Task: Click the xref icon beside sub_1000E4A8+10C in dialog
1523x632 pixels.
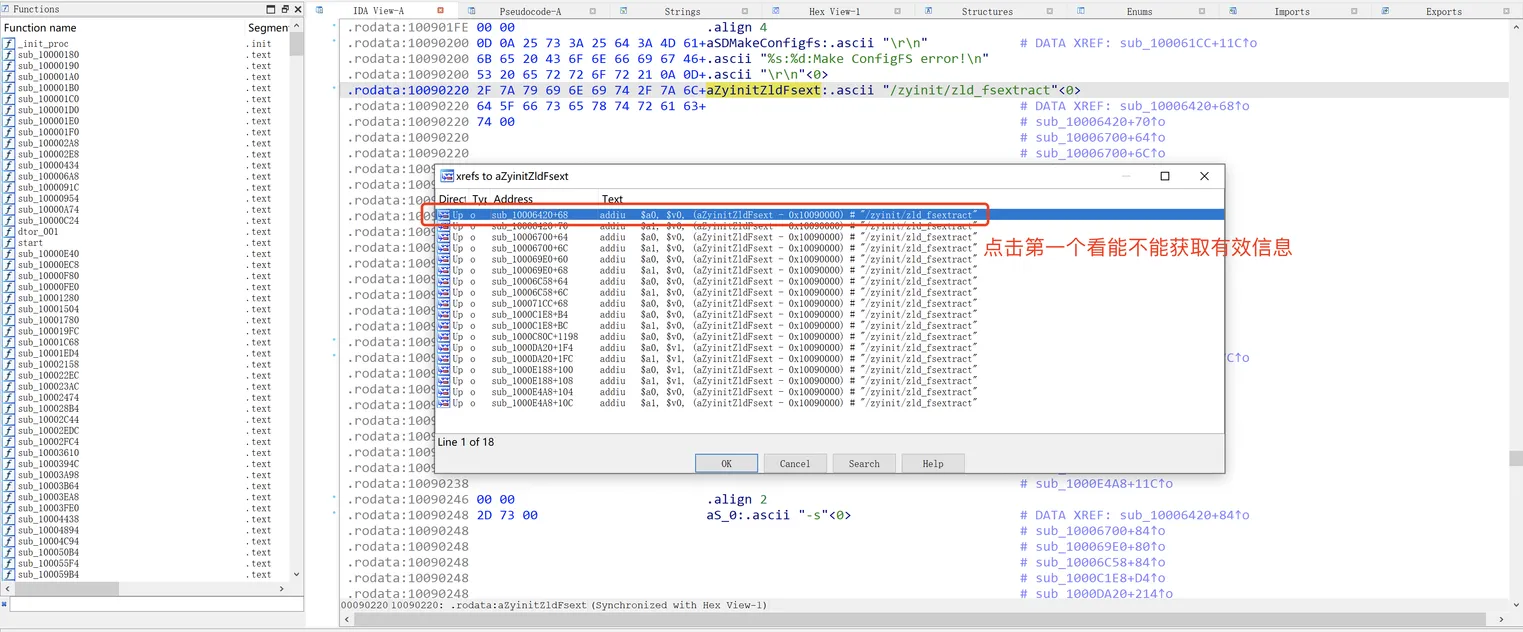Action: click(444, 403)
